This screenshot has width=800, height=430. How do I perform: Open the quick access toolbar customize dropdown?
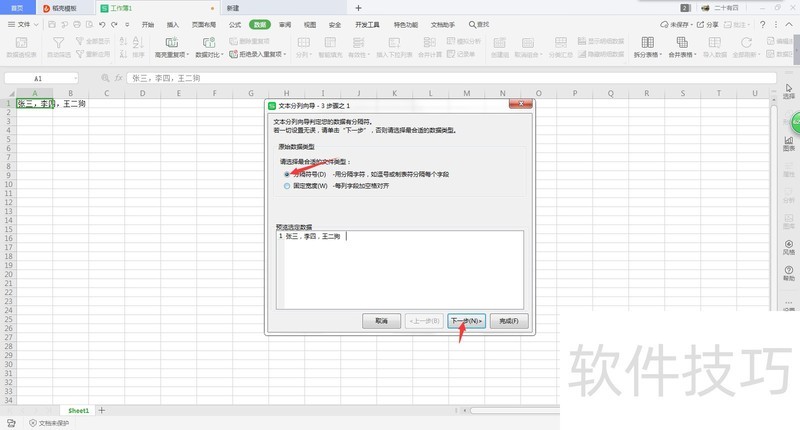[x=127, y=24]
